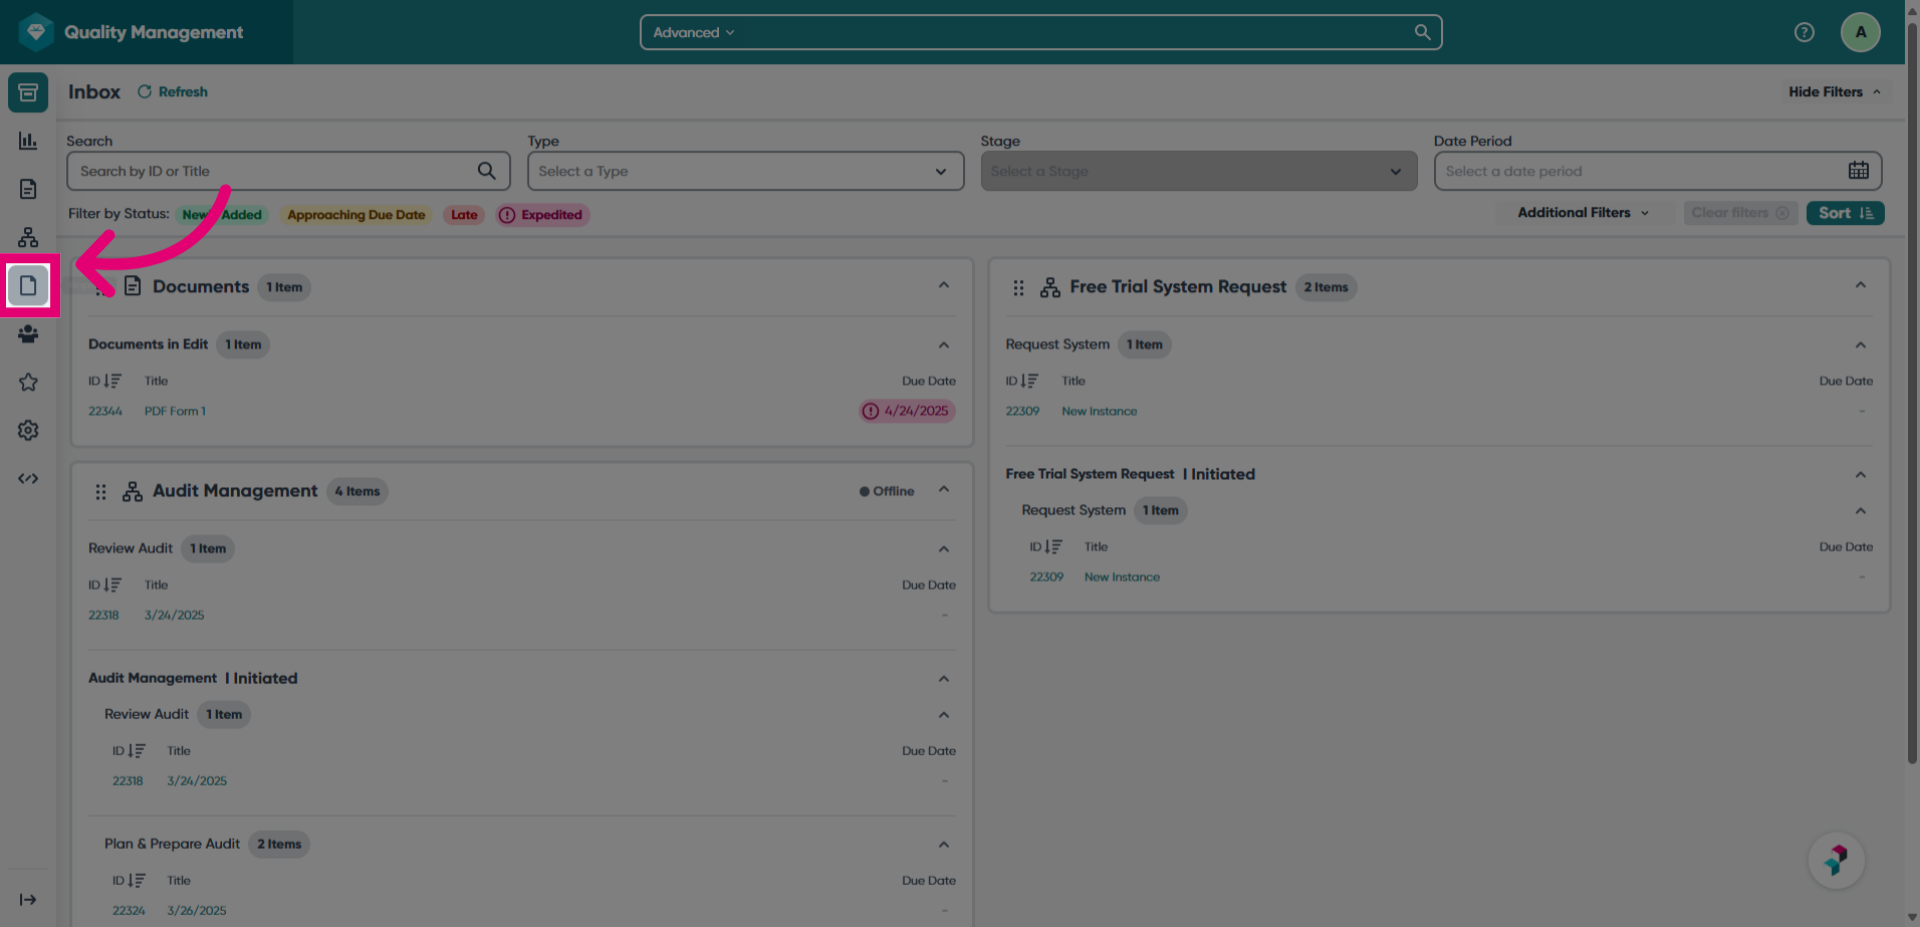
Task: Toggle Newly Added status filter
Action: tap(222, 215)
